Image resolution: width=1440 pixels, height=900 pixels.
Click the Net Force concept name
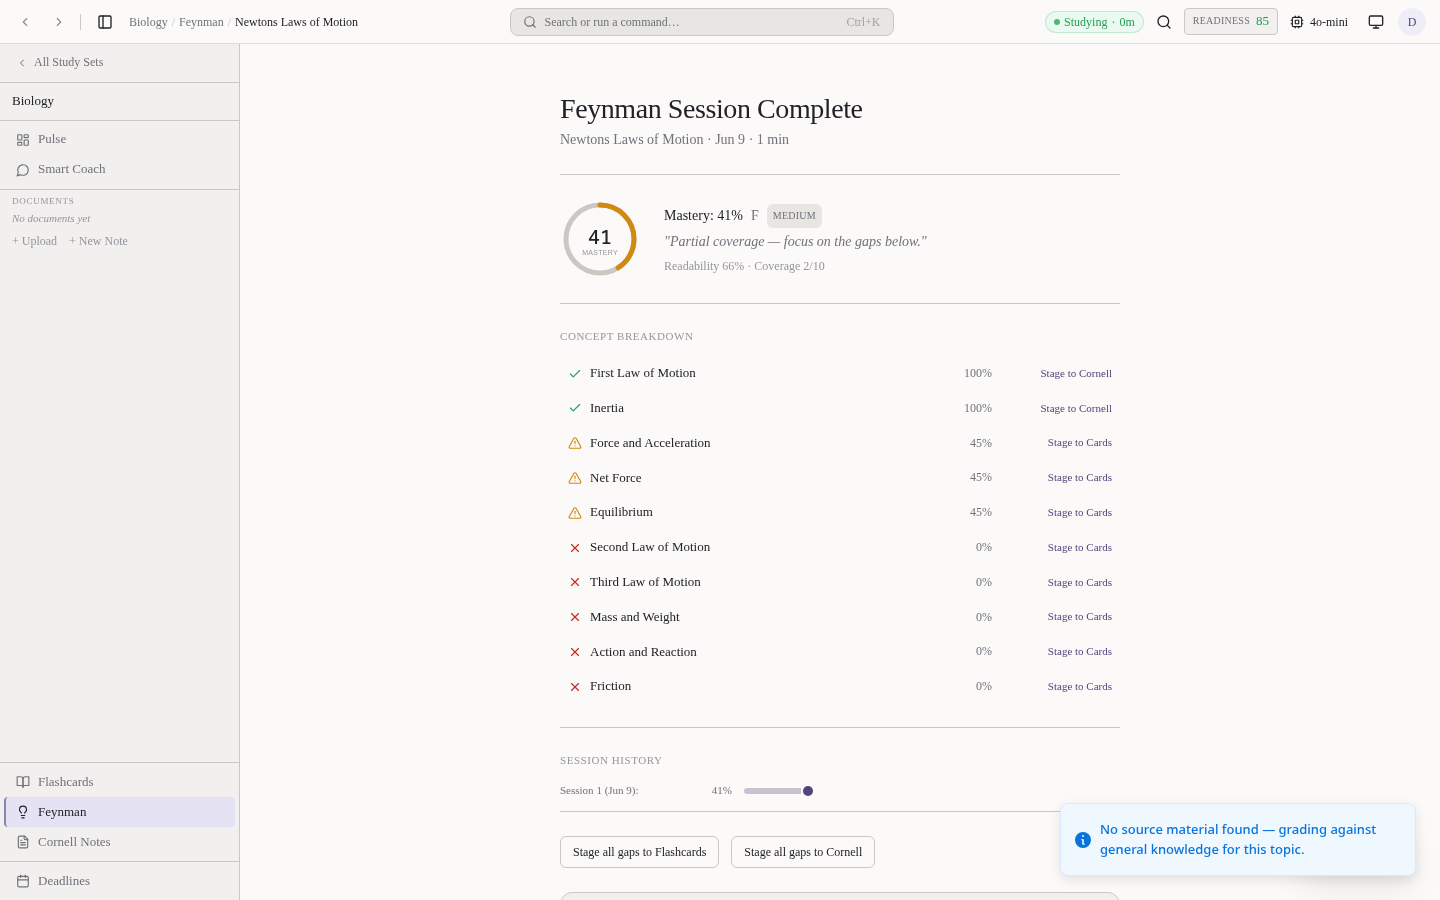616,478
